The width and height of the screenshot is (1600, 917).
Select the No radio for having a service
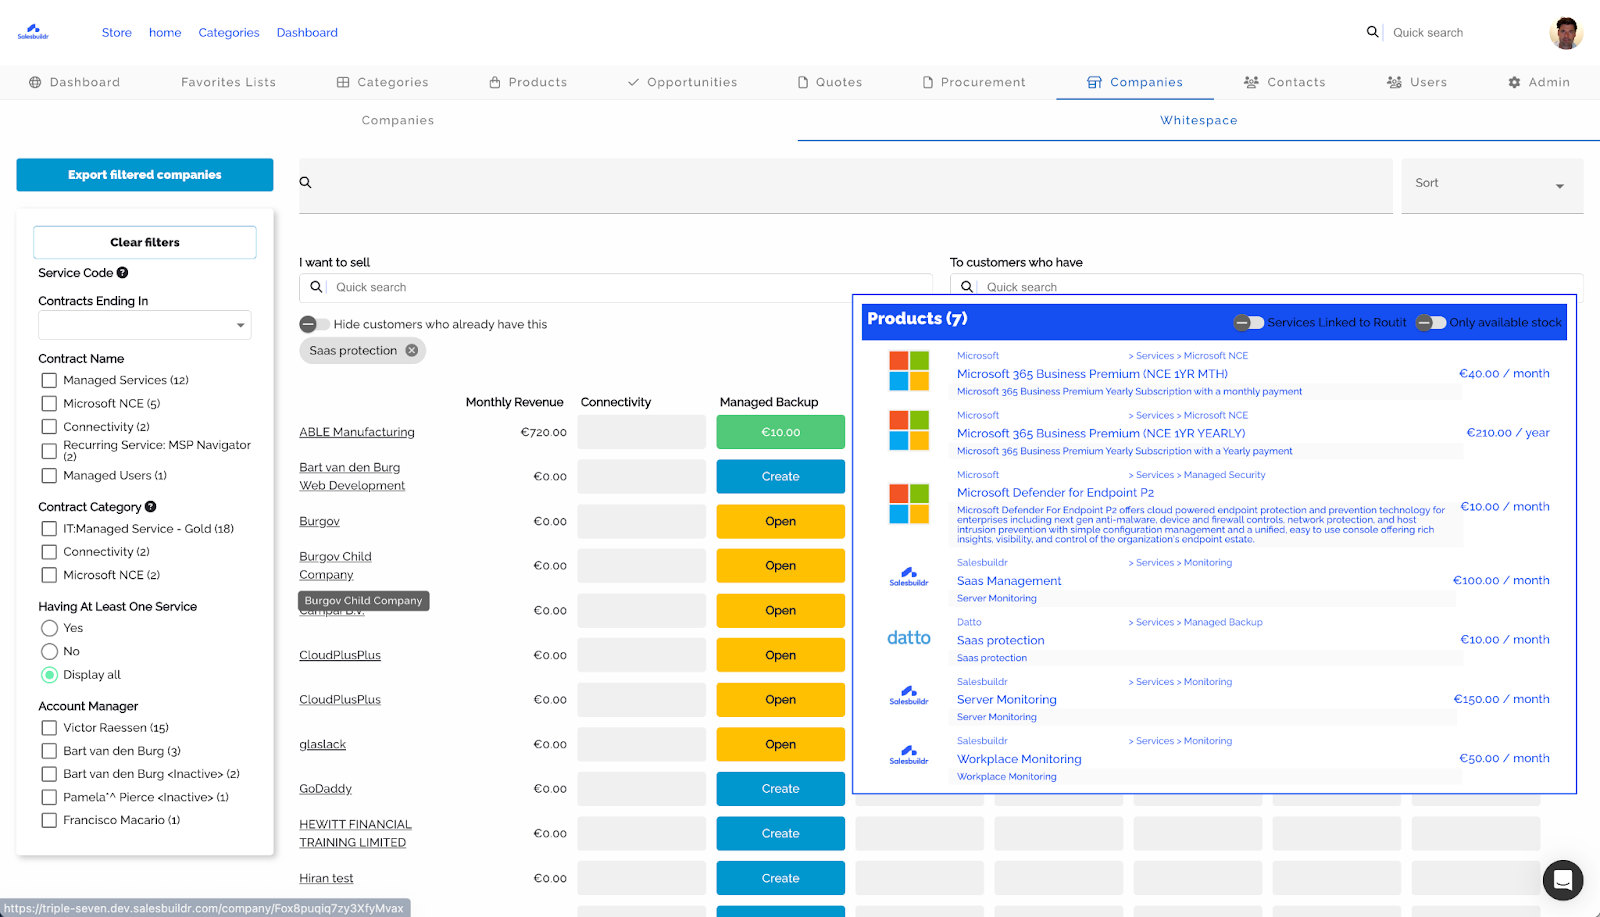point(49,651)
